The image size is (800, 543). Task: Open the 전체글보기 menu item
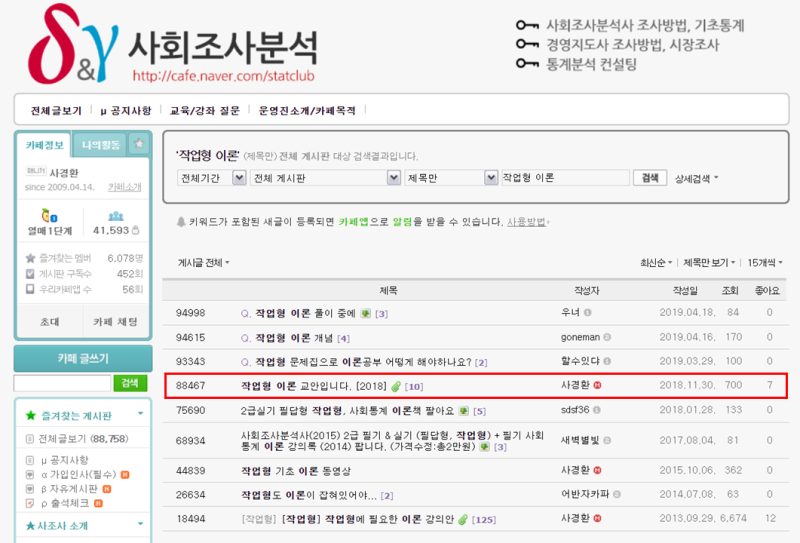click(x=56, y=111)
